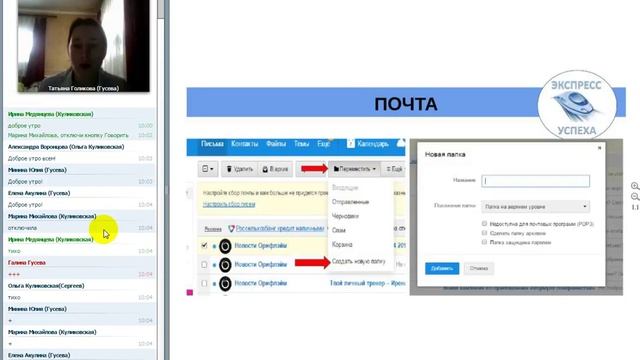The image size is (640, 360).
Task: Tick checkbox of the Твой личный тренер message
Action: click(x=204, y=283)
